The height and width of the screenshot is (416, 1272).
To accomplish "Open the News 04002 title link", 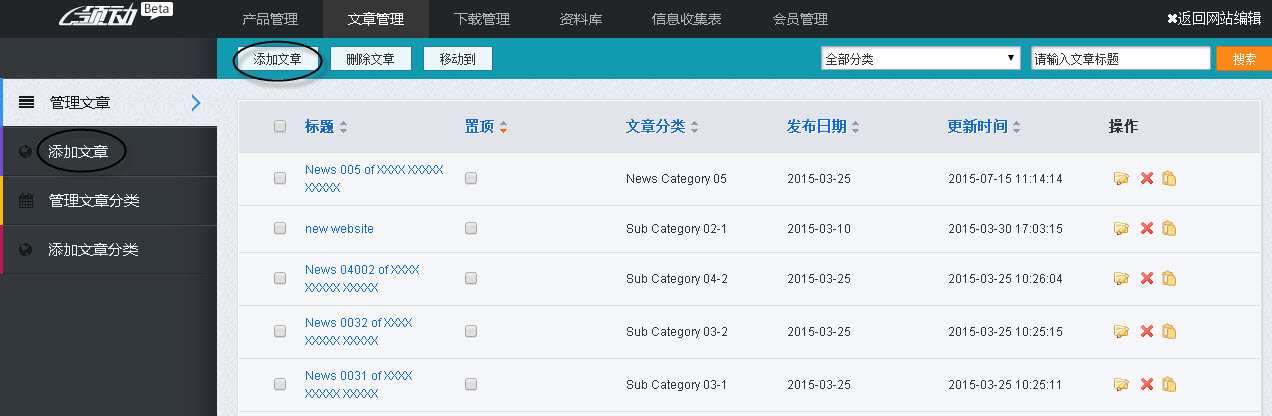I will 362,278.
